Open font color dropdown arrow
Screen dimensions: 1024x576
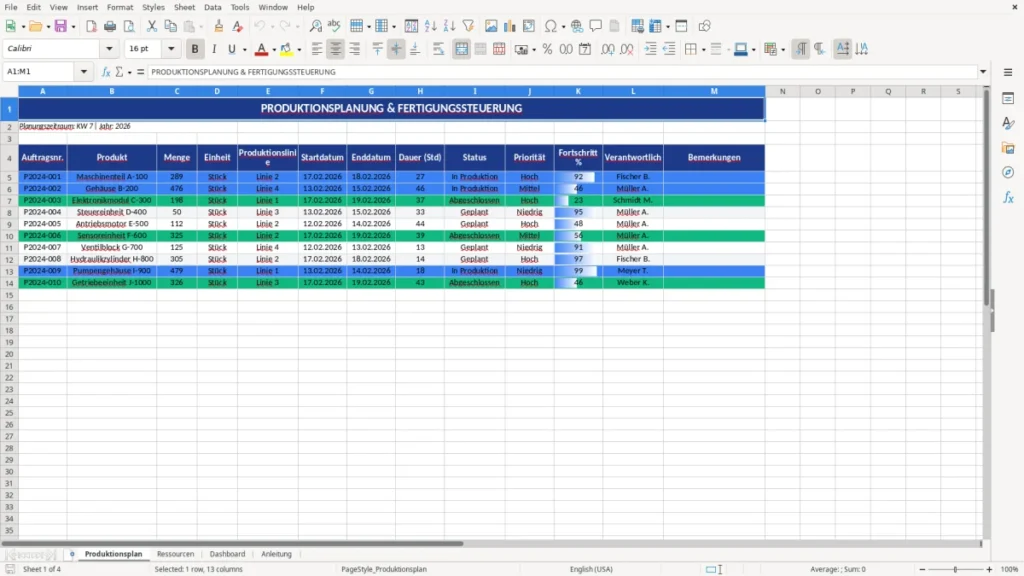coord(274,49)
